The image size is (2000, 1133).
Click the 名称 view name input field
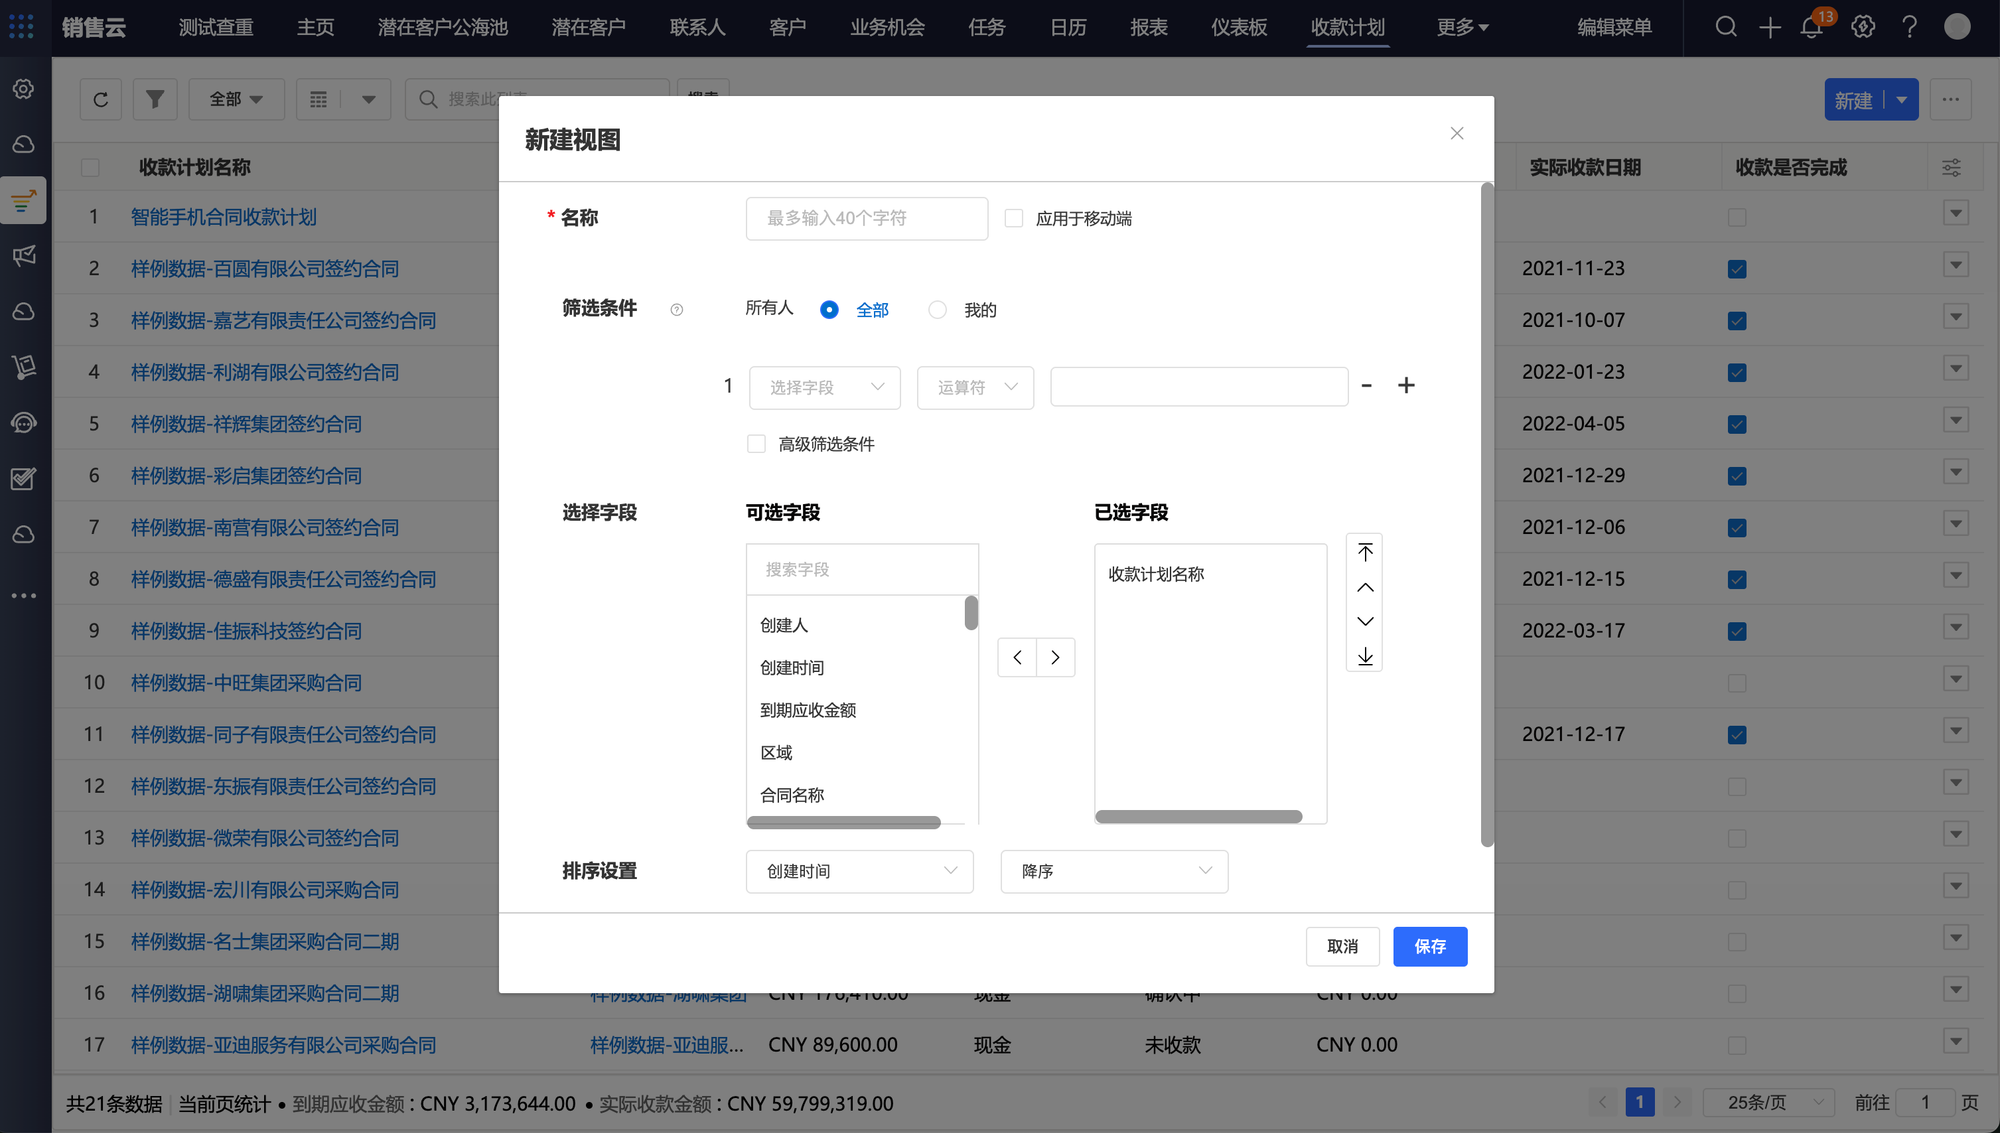(x=866, y=218)
